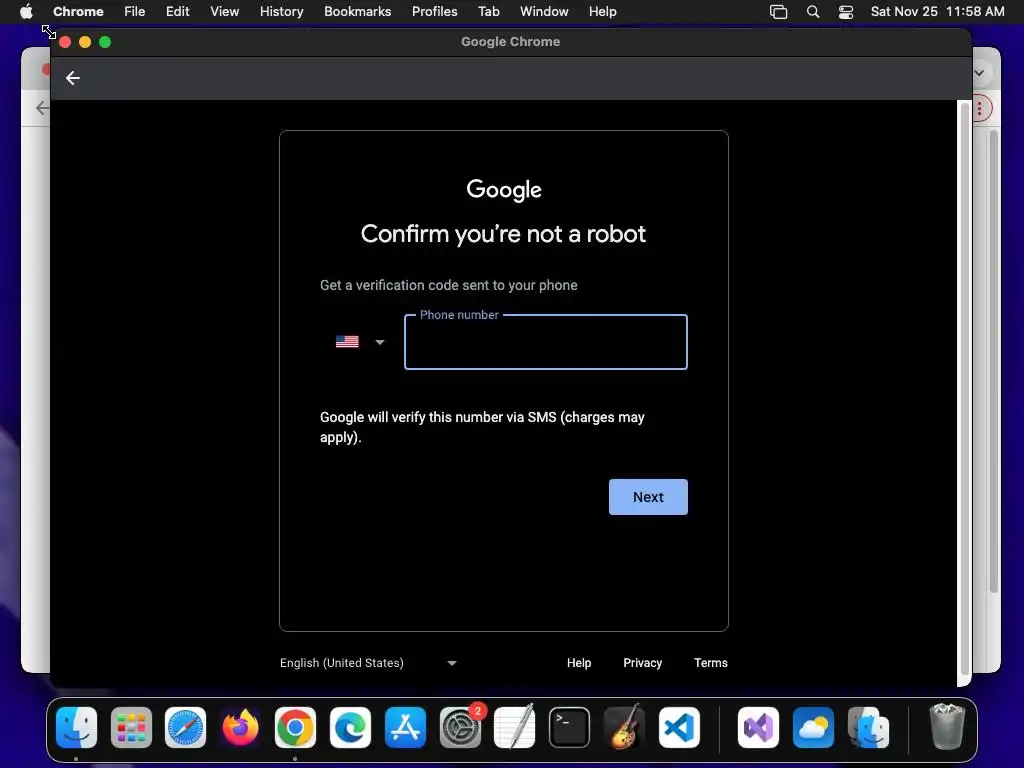This screenshot has height=768, width=1024.
Task: Open Stage Manager from the menu bar icon
Action: tap(778, 12)
